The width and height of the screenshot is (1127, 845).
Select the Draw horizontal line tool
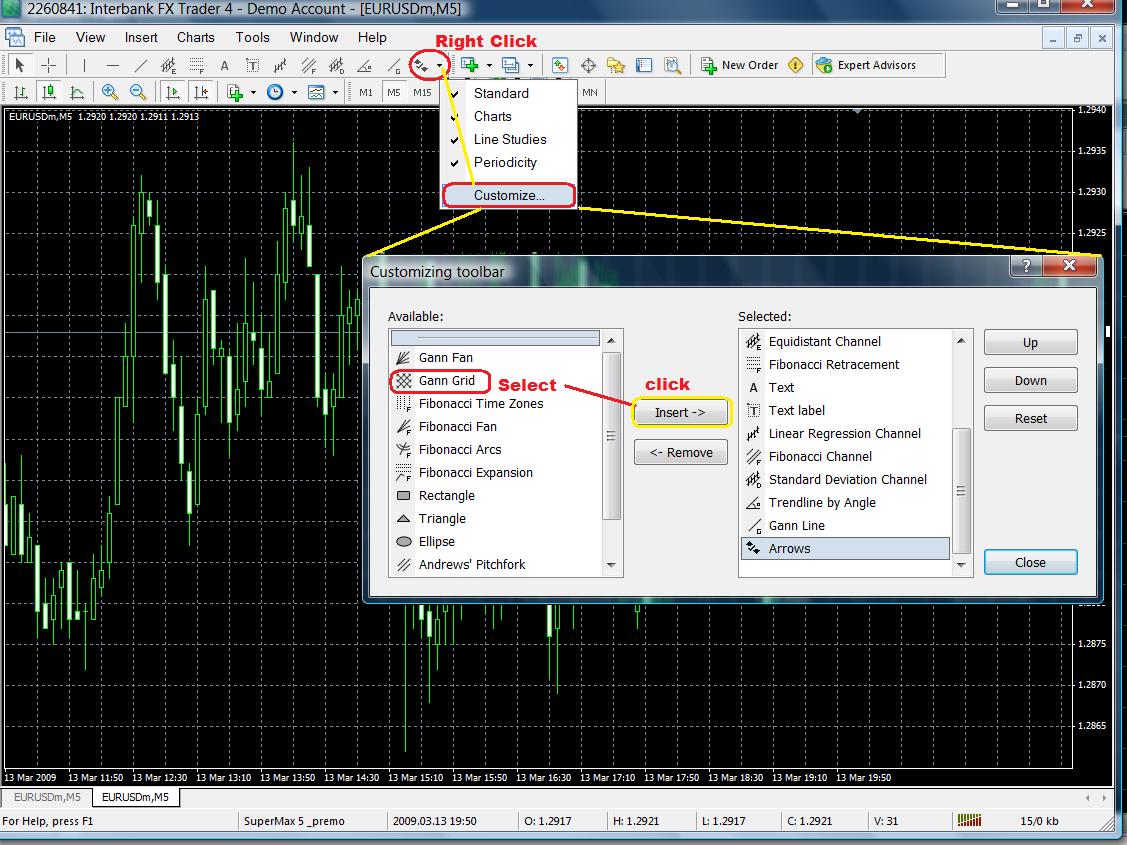113,66
